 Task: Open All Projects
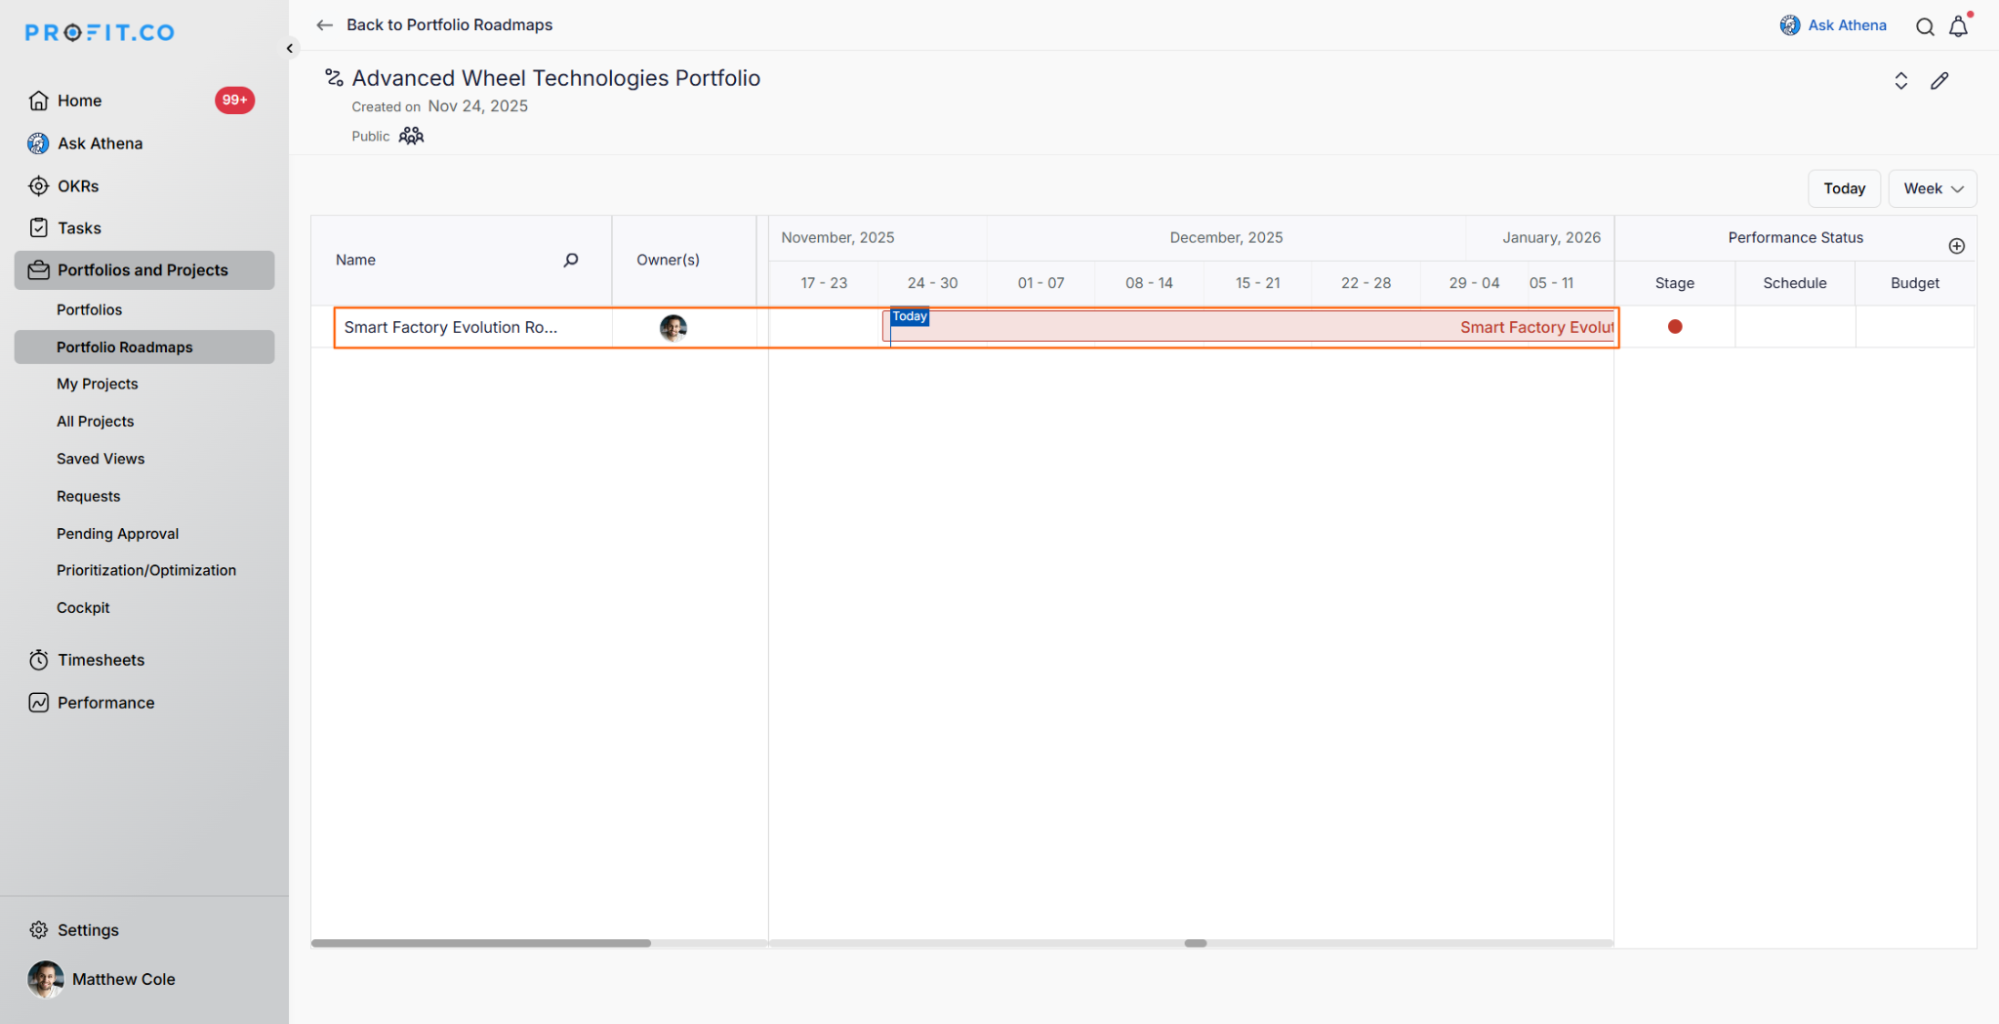95,421
